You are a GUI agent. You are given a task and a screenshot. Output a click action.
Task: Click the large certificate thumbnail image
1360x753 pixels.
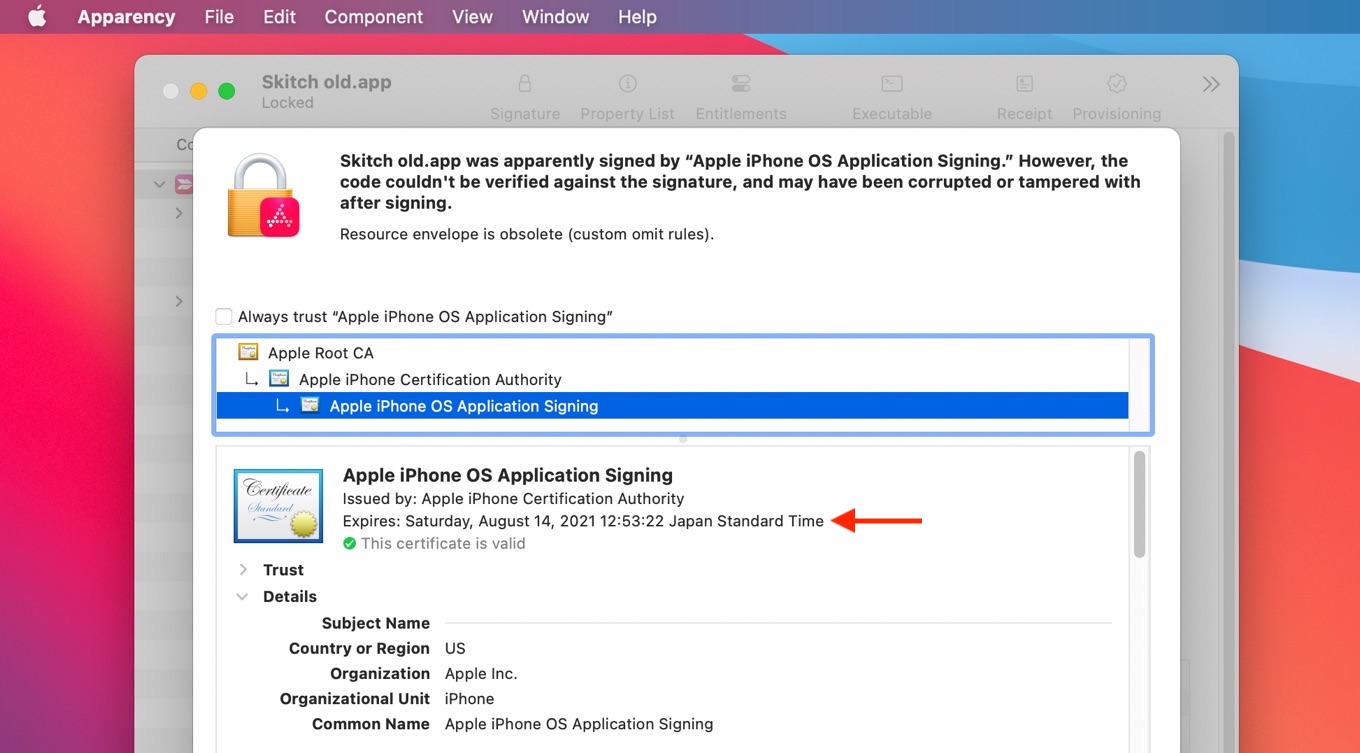tap(278, 506)
